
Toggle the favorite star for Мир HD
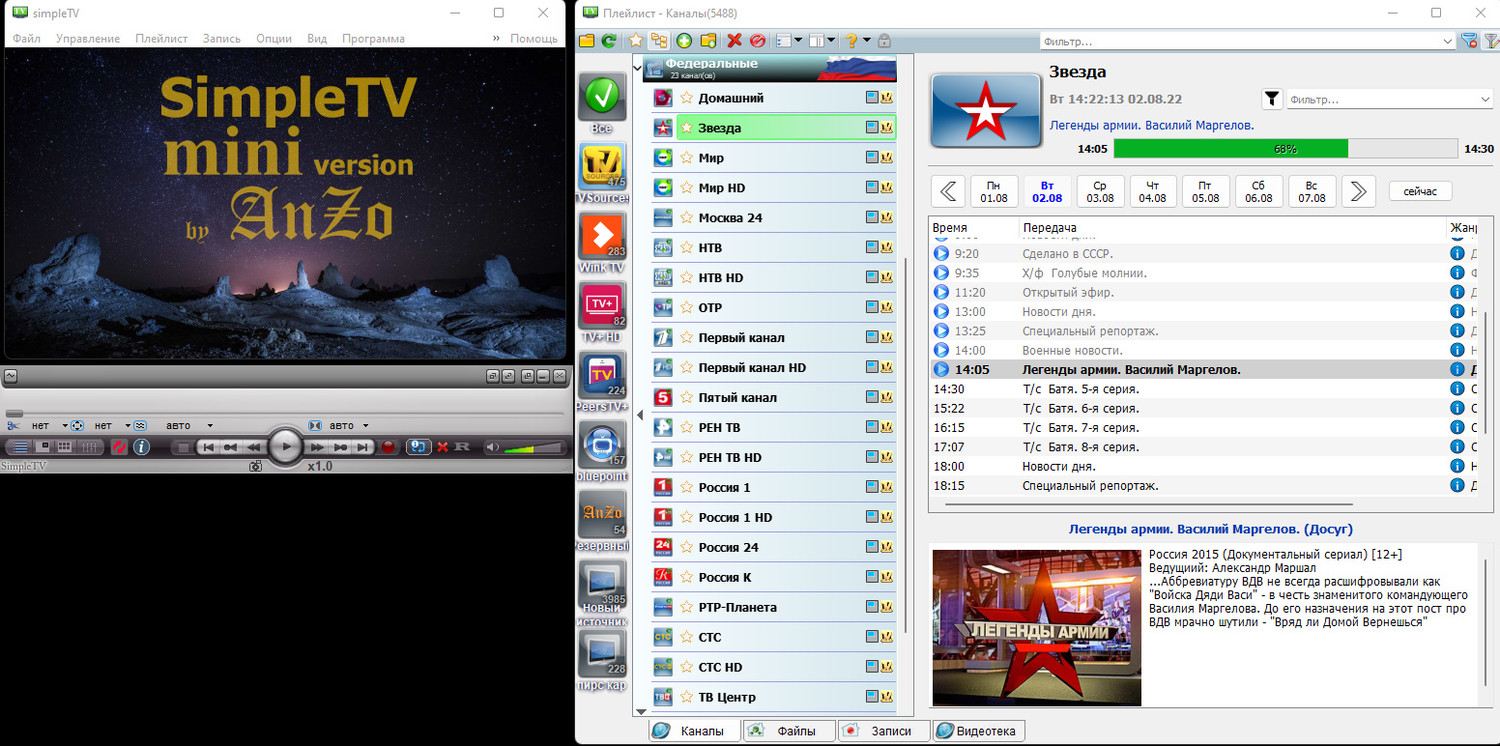[x=687, y=188]
